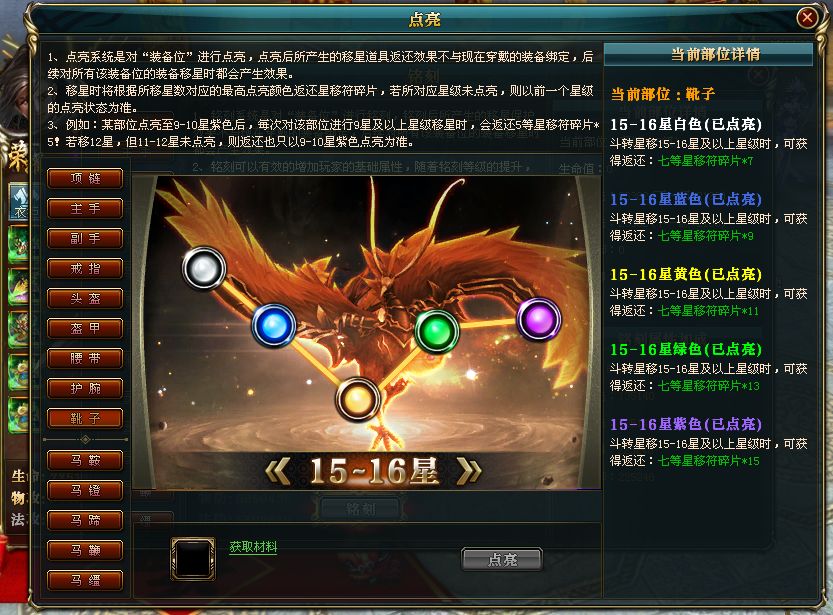Select the yellow orb at the bottom
The width and height of the screenshot is (833, 615).
(x=358, y=399)
